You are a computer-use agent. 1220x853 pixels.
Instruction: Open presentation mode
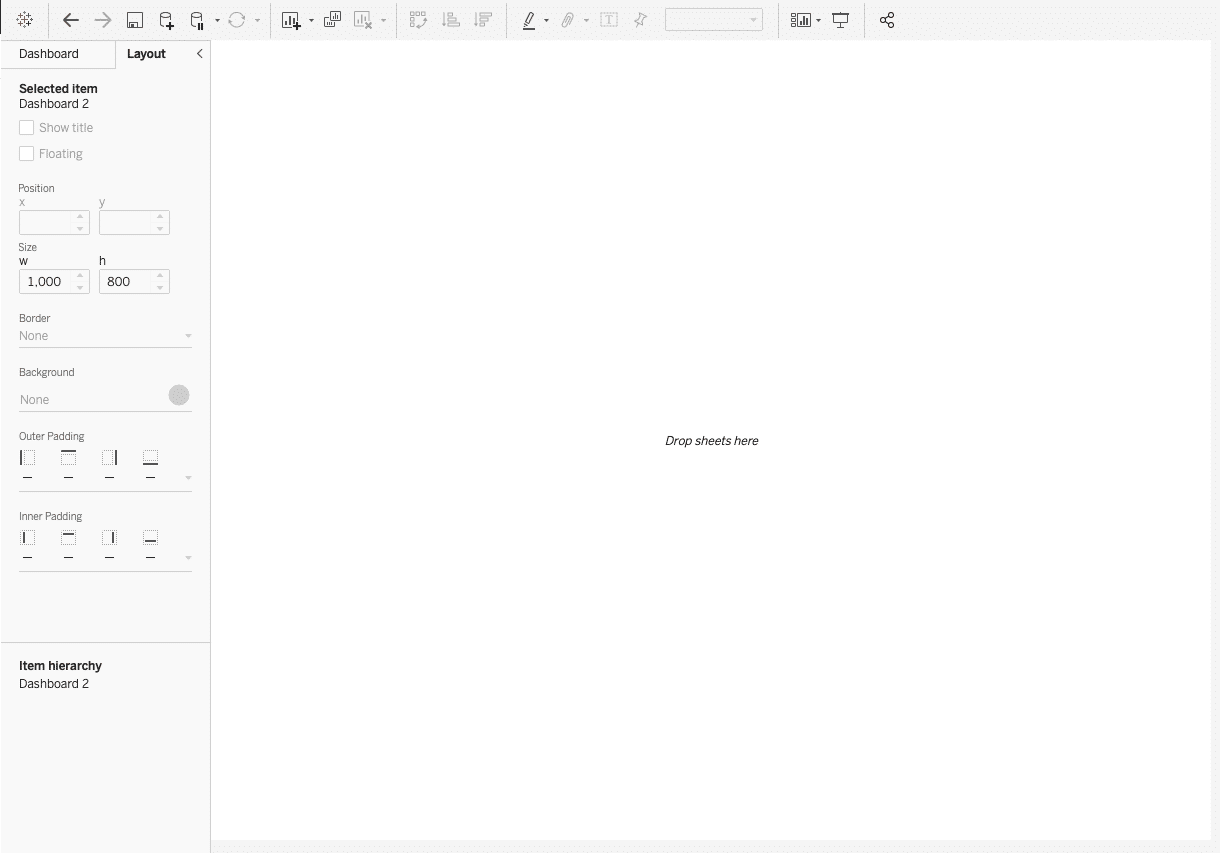click(x=841, y=20)
